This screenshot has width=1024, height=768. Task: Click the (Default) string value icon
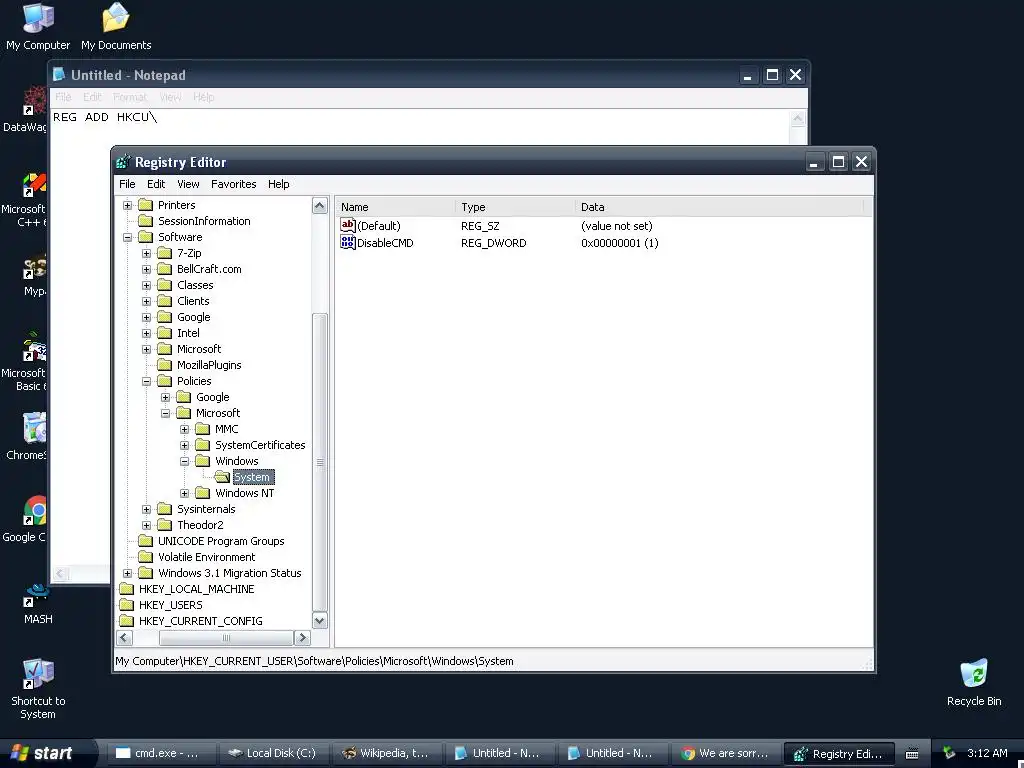pyautogui.click(x=347, y=225)
